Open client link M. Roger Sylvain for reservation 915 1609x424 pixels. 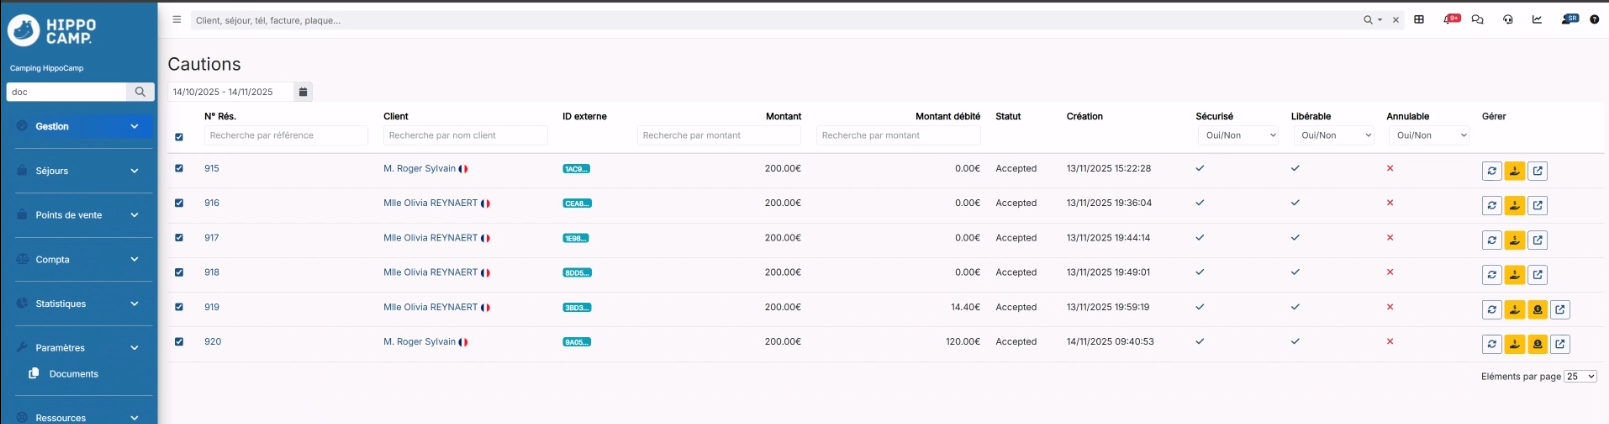(419, 169)
